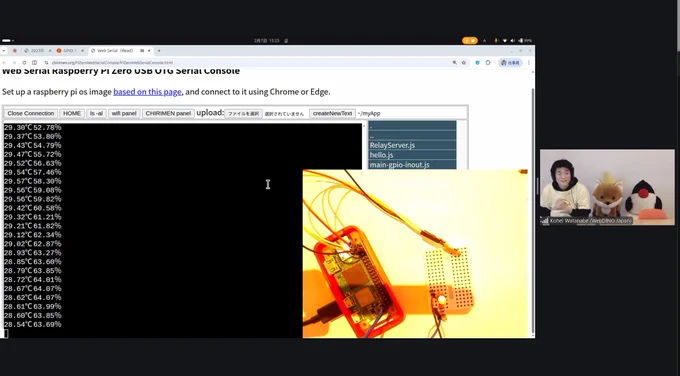Click the HOME button

click(x=72, y=113)
